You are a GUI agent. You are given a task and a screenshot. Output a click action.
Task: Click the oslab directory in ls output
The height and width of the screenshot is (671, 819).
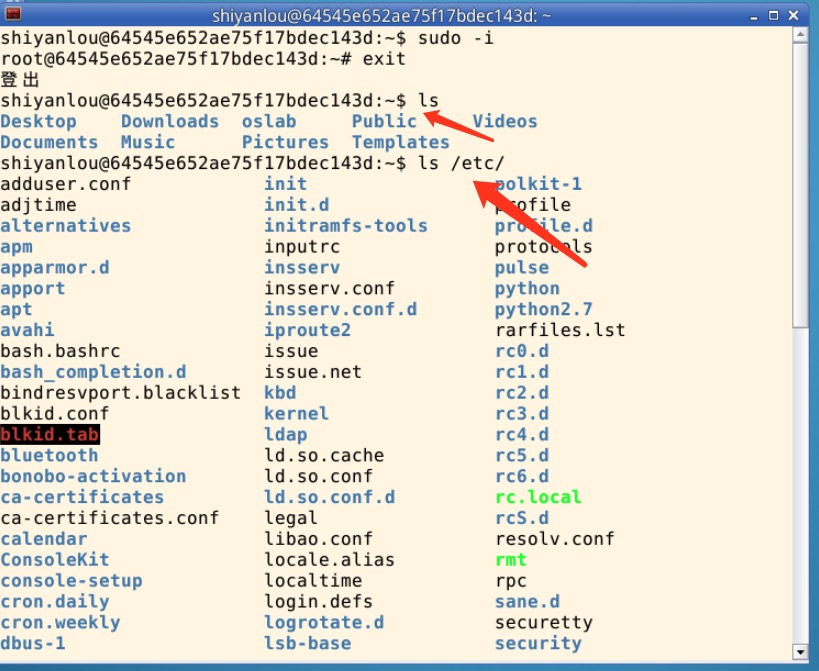269,121
